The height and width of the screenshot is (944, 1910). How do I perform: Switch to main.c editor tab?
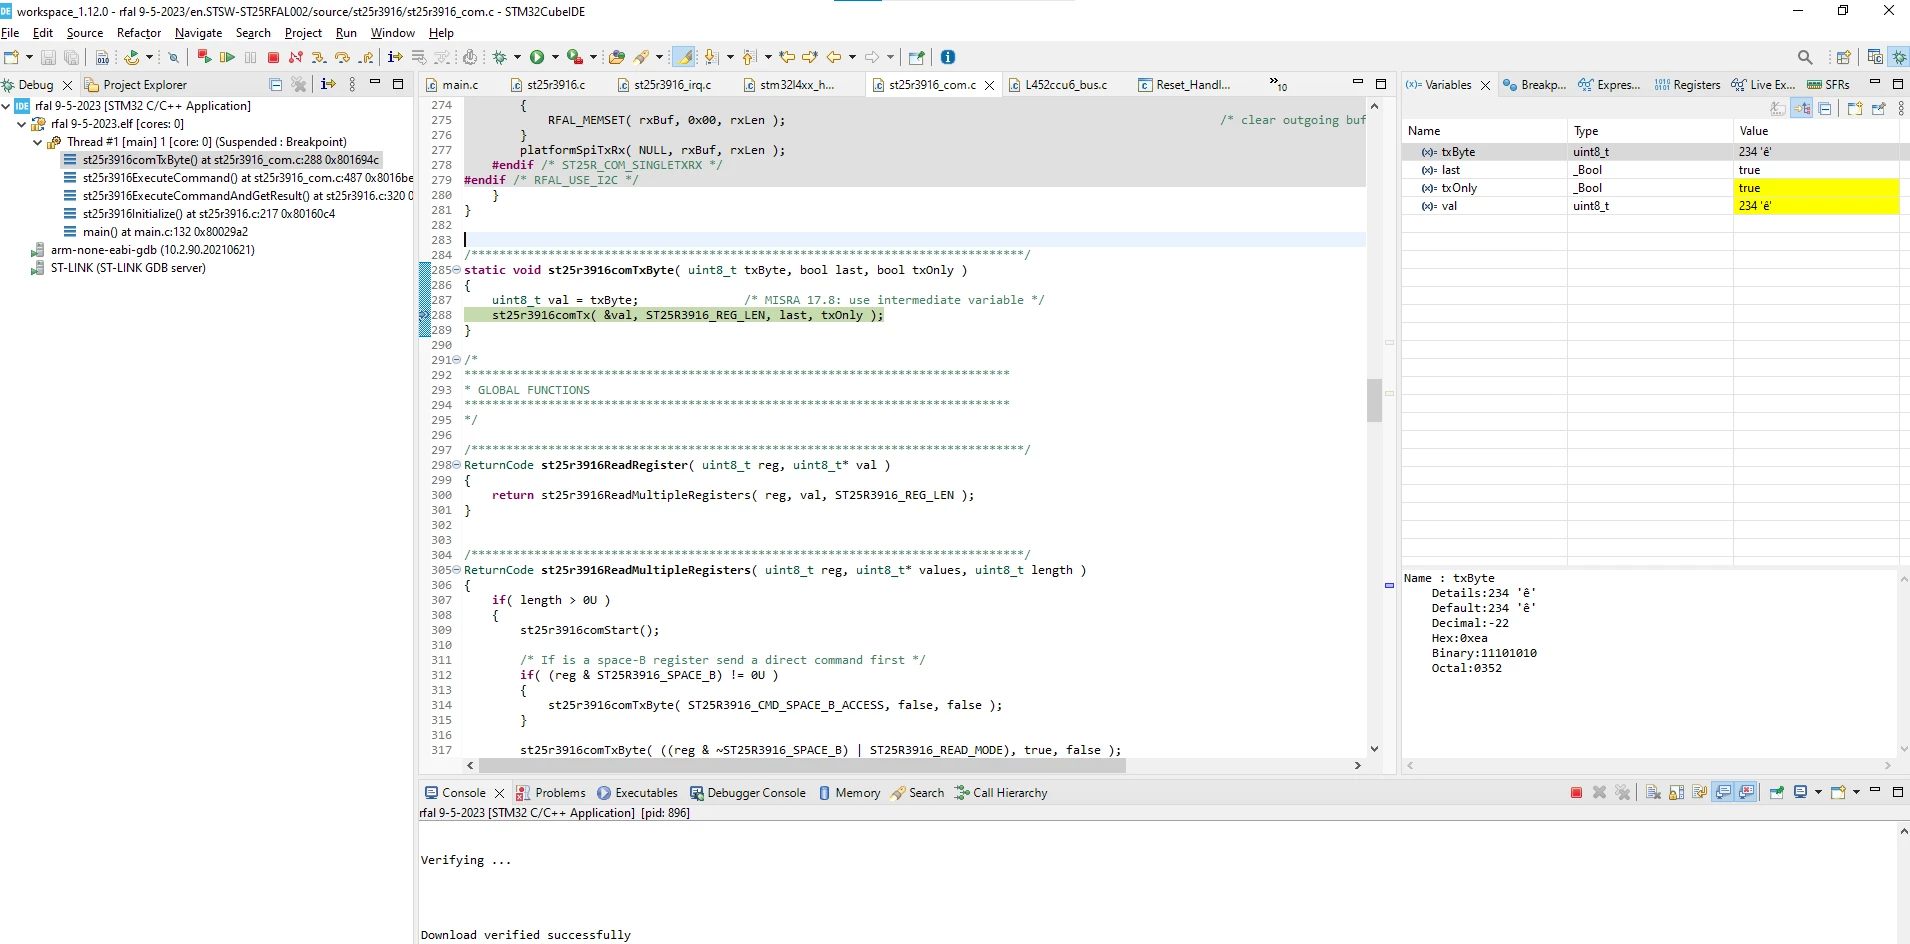pos(452,85)
